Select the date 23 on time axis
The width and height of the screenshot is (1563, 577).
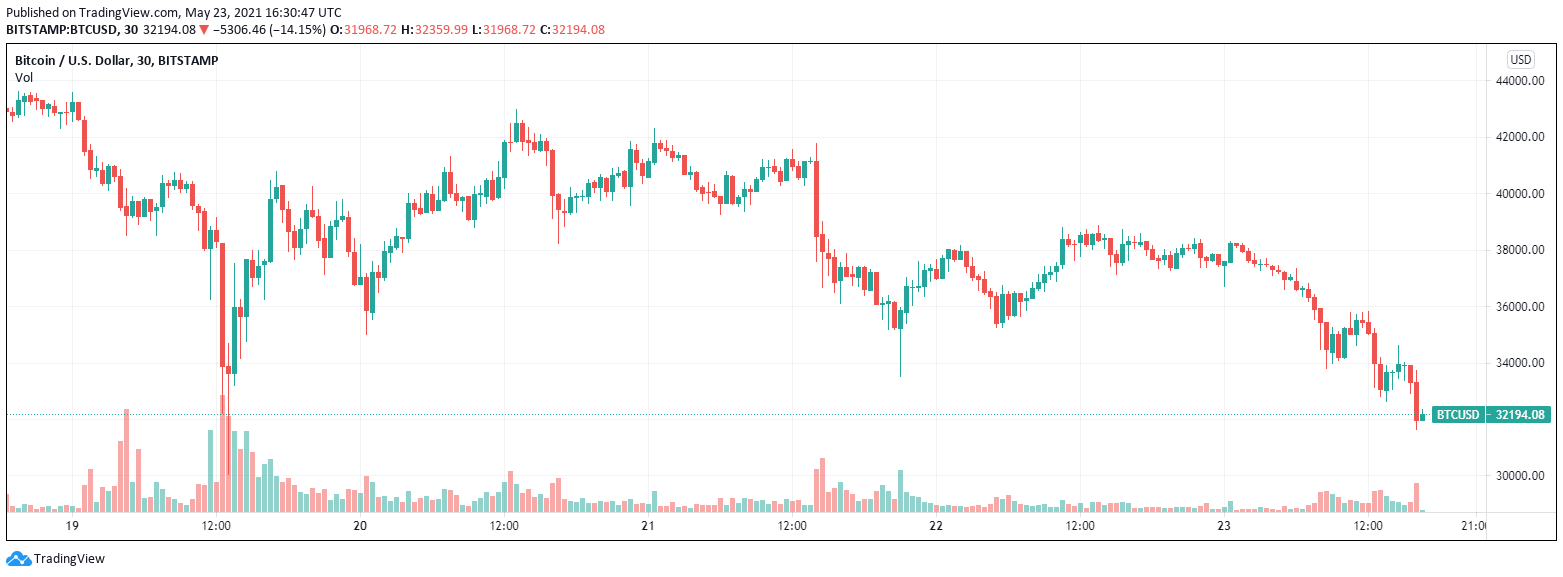coord(1224,526)
